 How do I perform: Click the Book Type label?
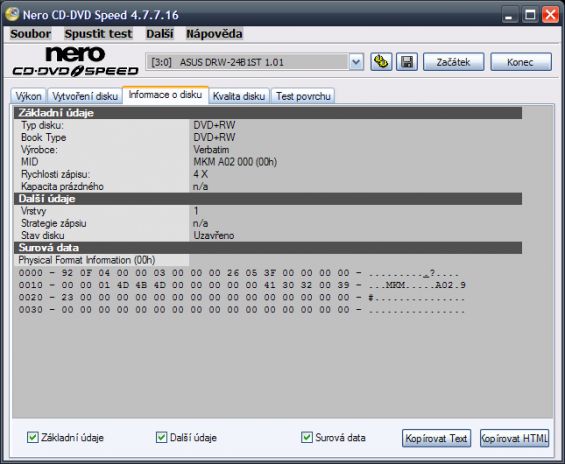44,138
